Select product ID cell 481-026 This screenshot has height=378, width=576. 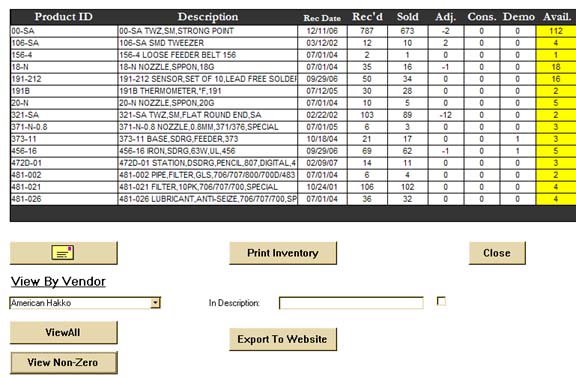[64, 199]
